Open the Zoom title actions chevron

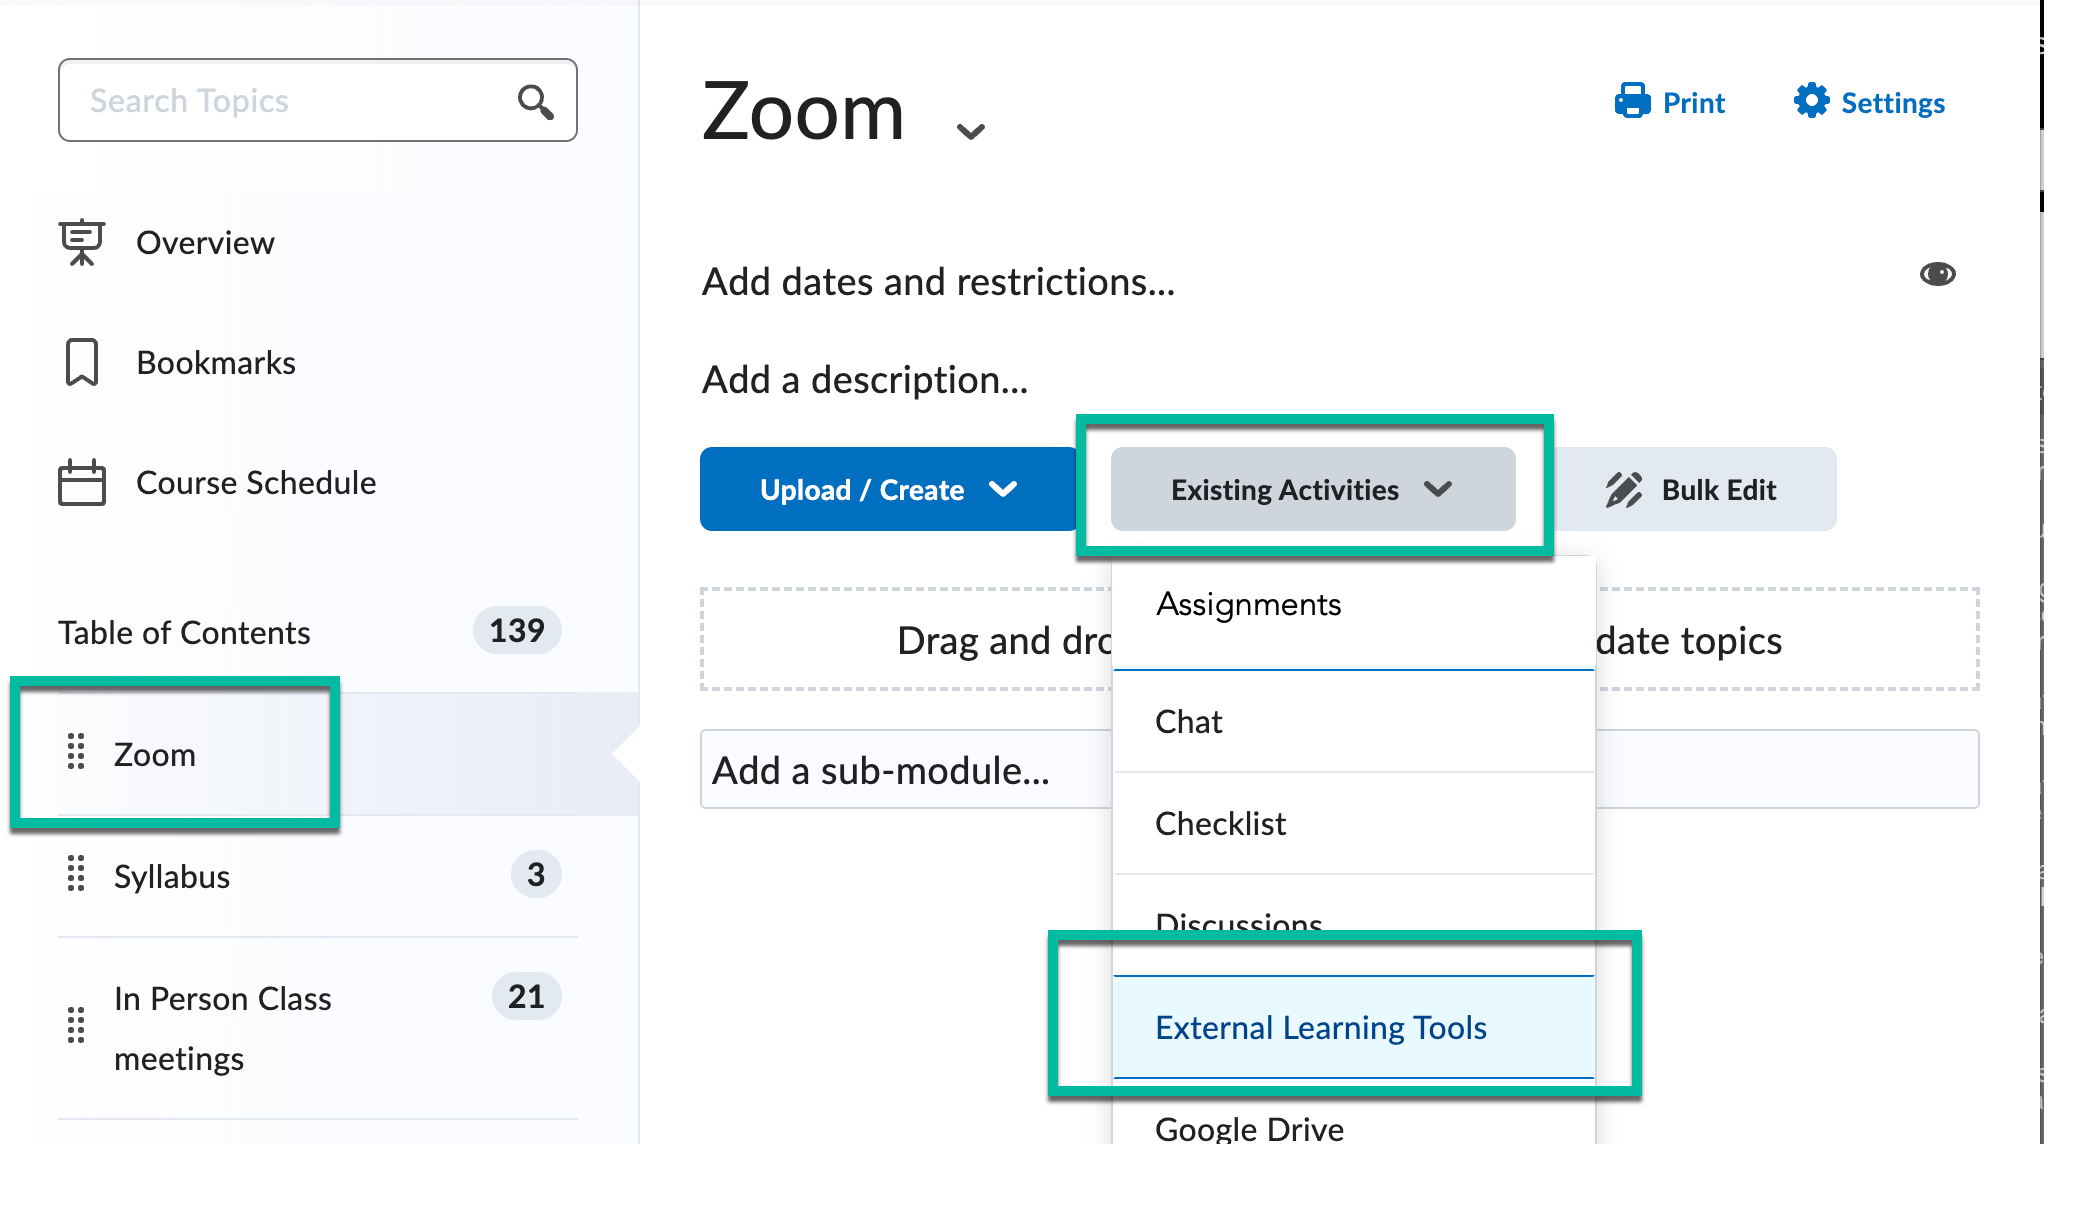pyautogui.click(x=968, y=129)
